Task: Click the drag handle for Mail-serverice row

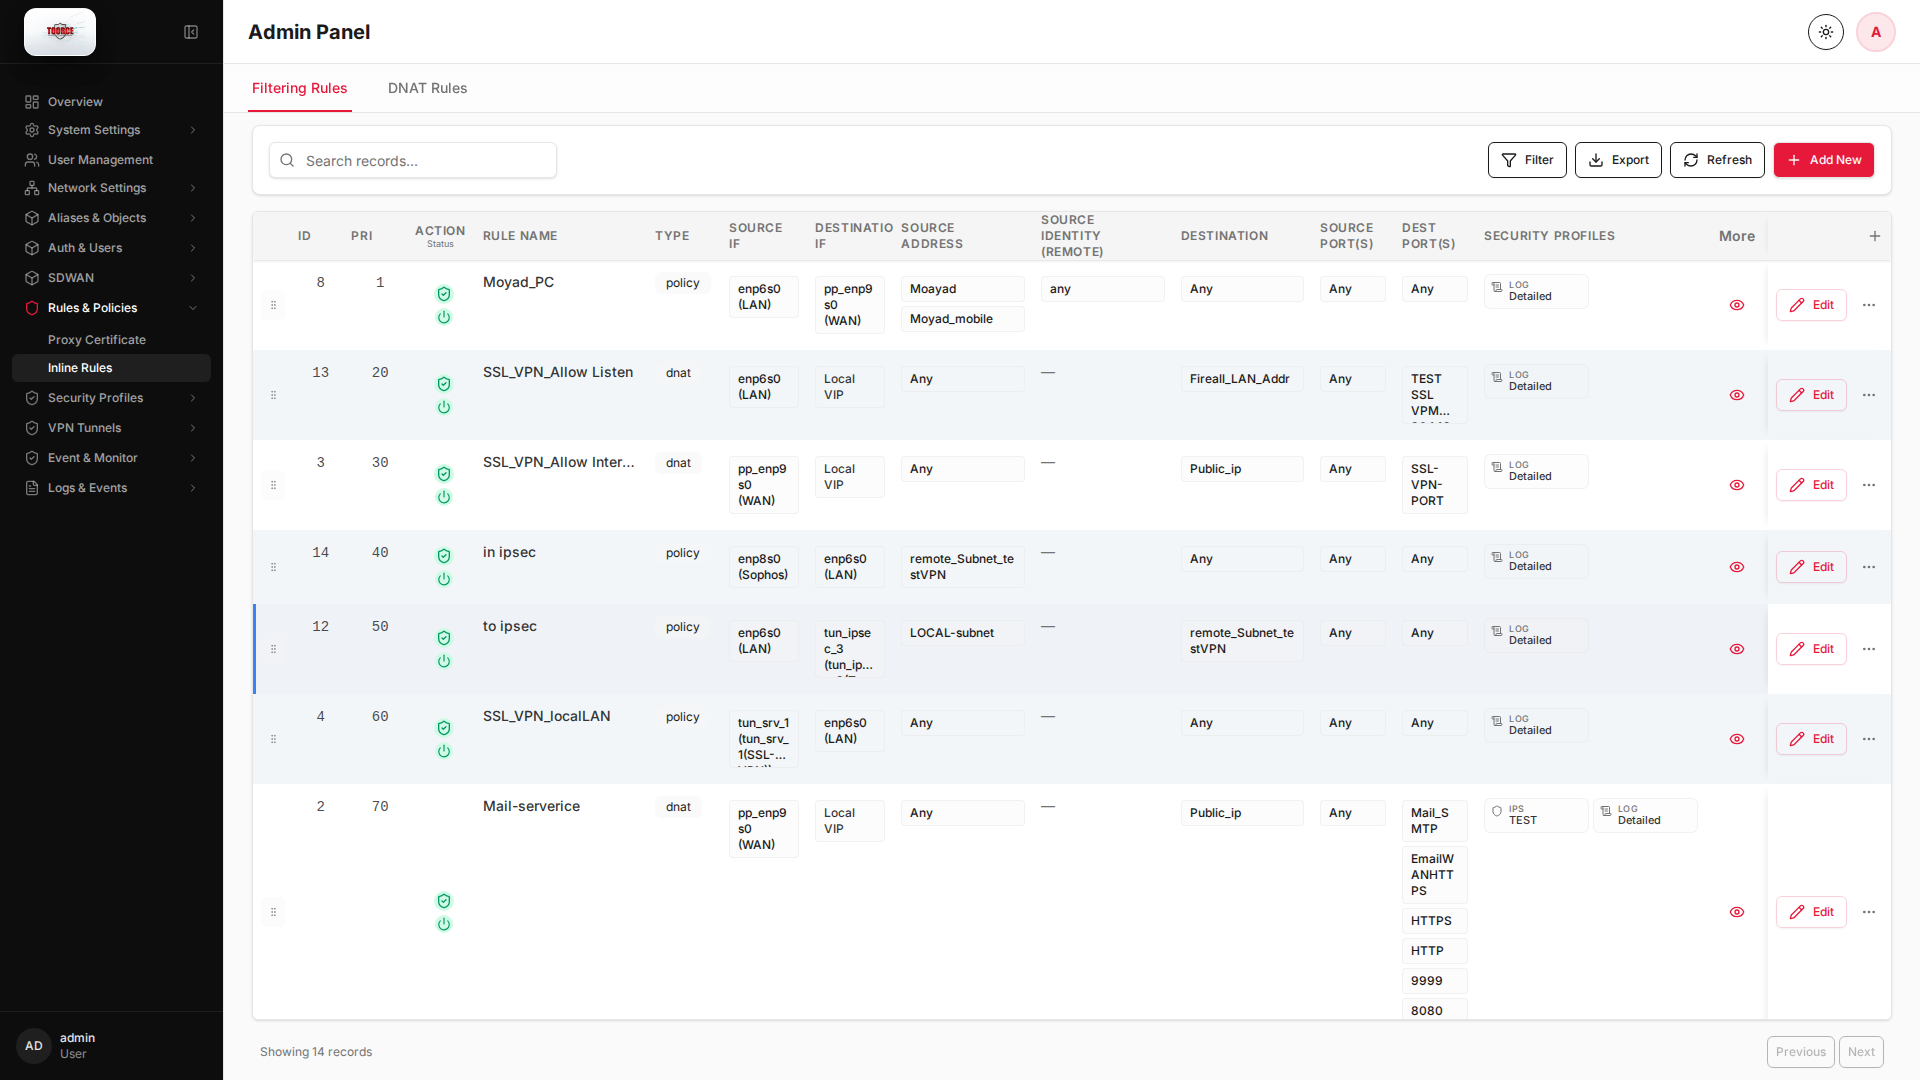Action: (x=273, y=912)
